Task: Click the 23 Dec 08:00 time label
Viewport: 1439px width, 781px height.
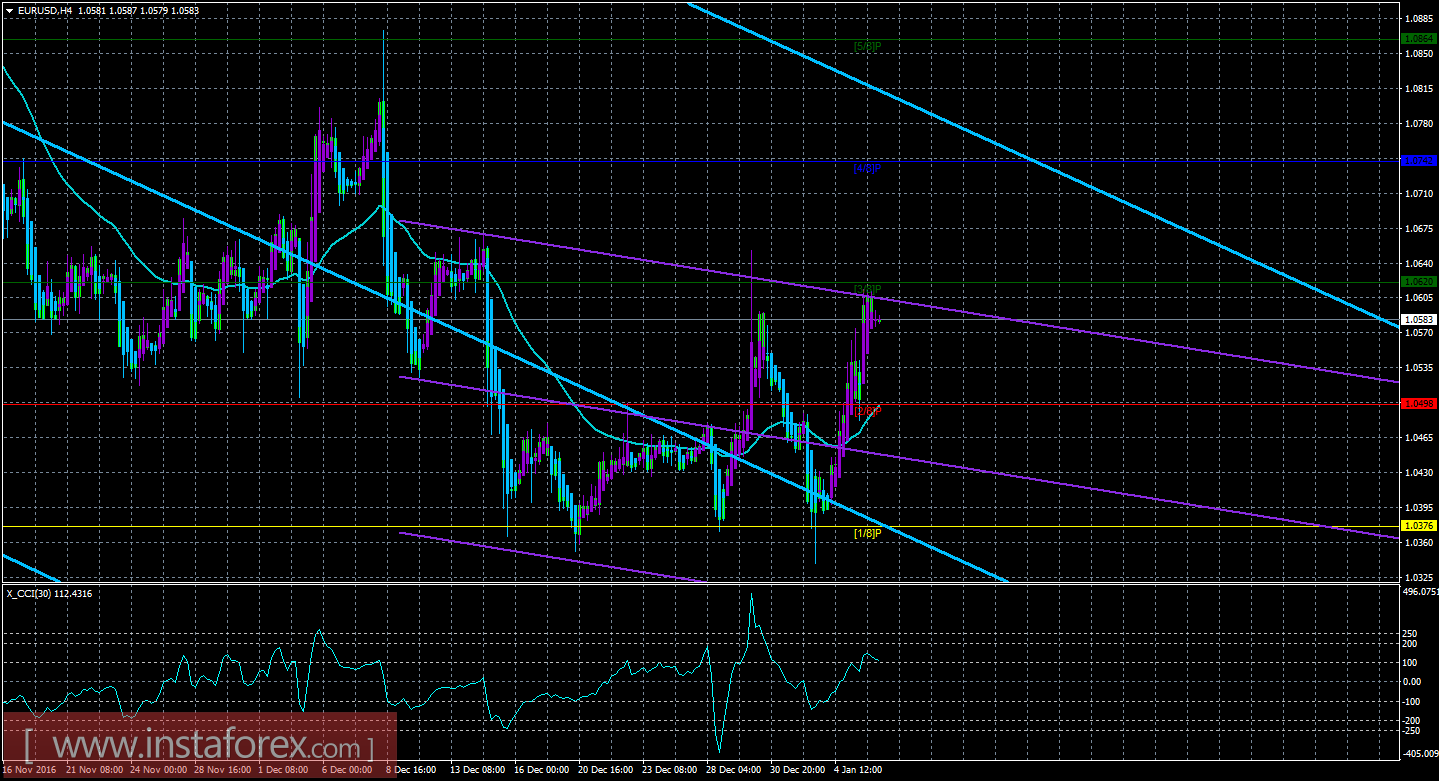Action: (x=667, y=771)
